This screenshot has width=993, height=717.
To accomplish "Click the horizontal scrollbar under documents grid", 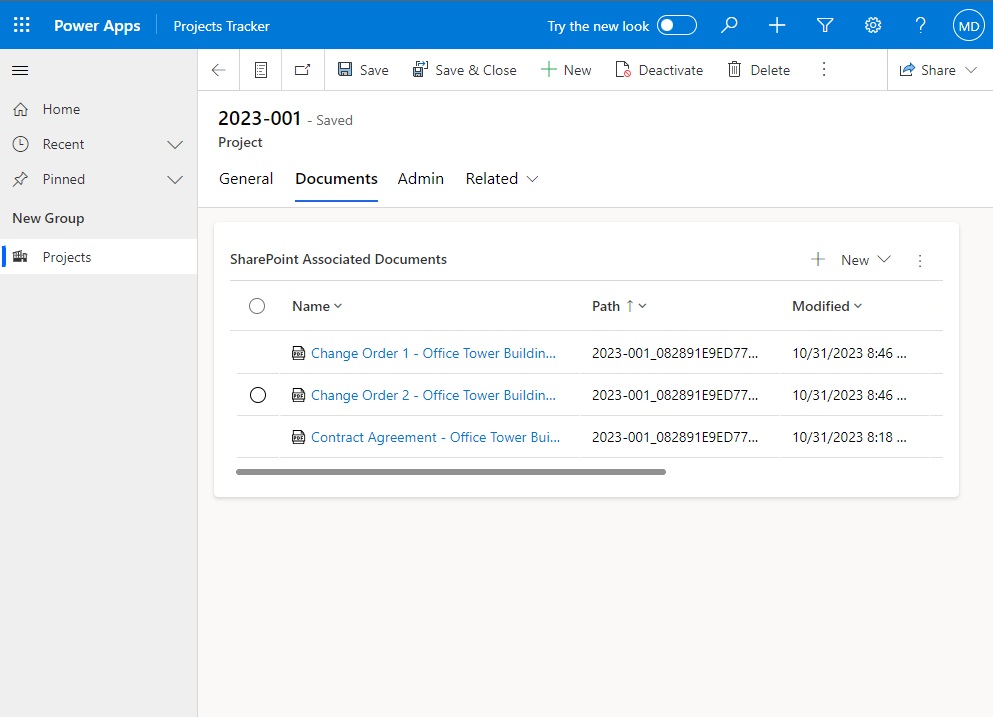I will (x=451, y=472).
